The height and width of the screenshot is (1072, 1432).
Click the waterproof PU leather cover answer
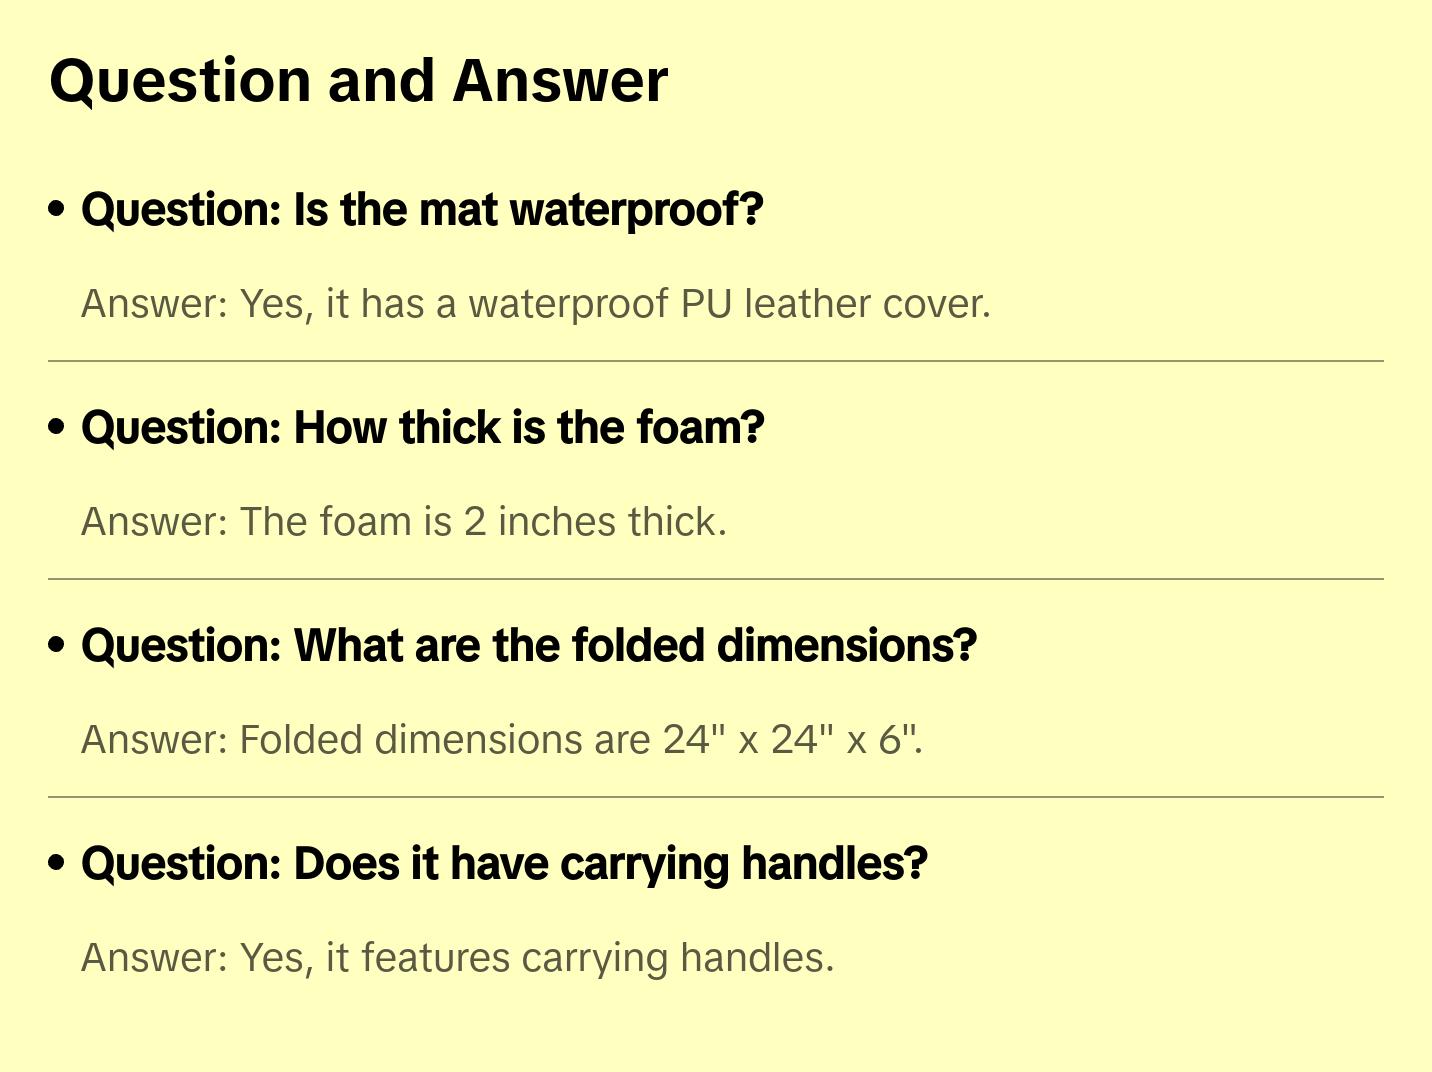[x=535, y=304]
